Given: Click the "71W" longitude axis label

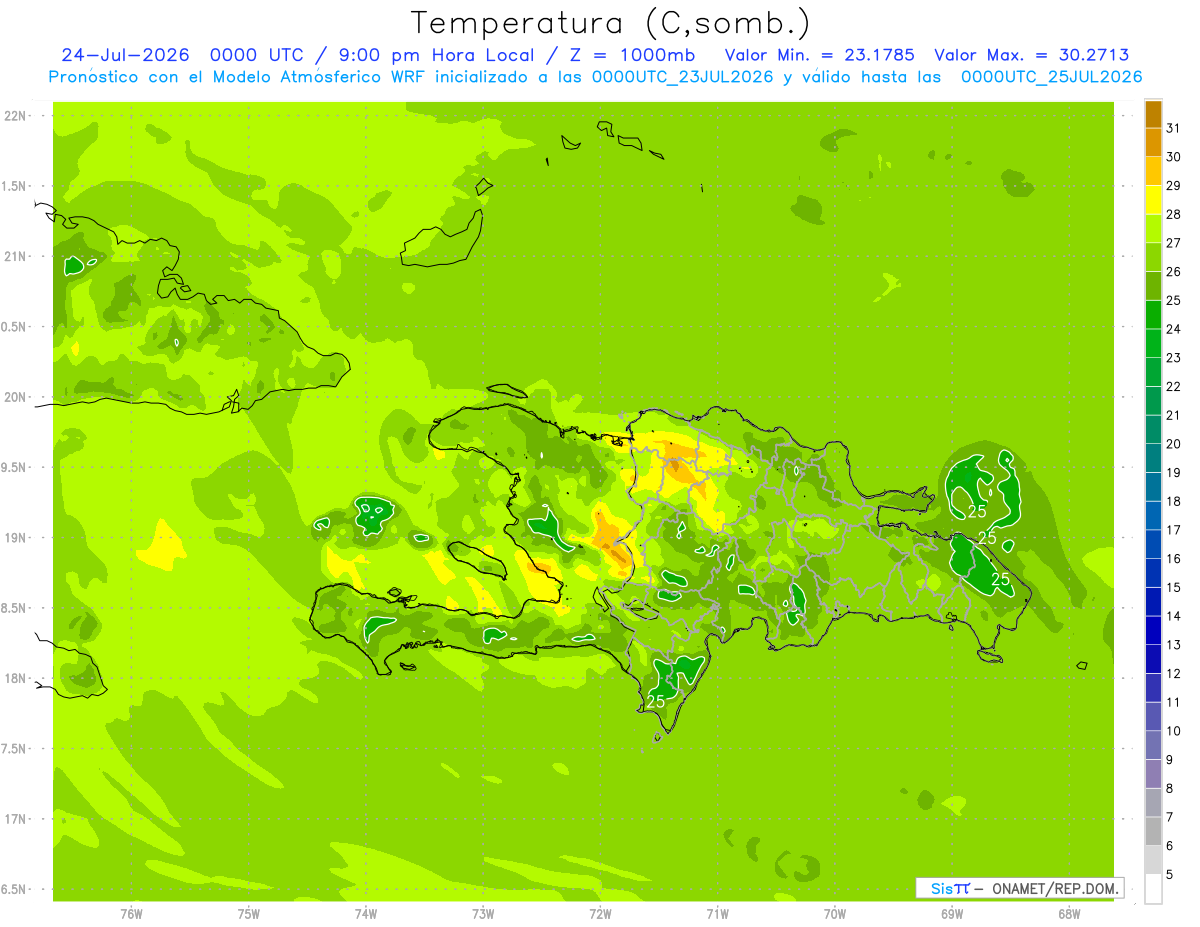Looking at the screenshot, I should (717, 913).
